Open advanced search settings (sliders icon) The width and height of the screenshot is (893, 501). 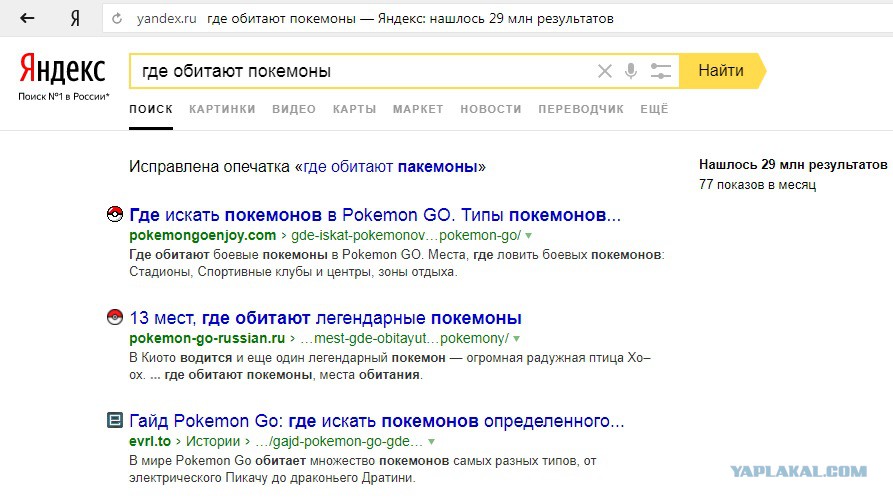661,71
